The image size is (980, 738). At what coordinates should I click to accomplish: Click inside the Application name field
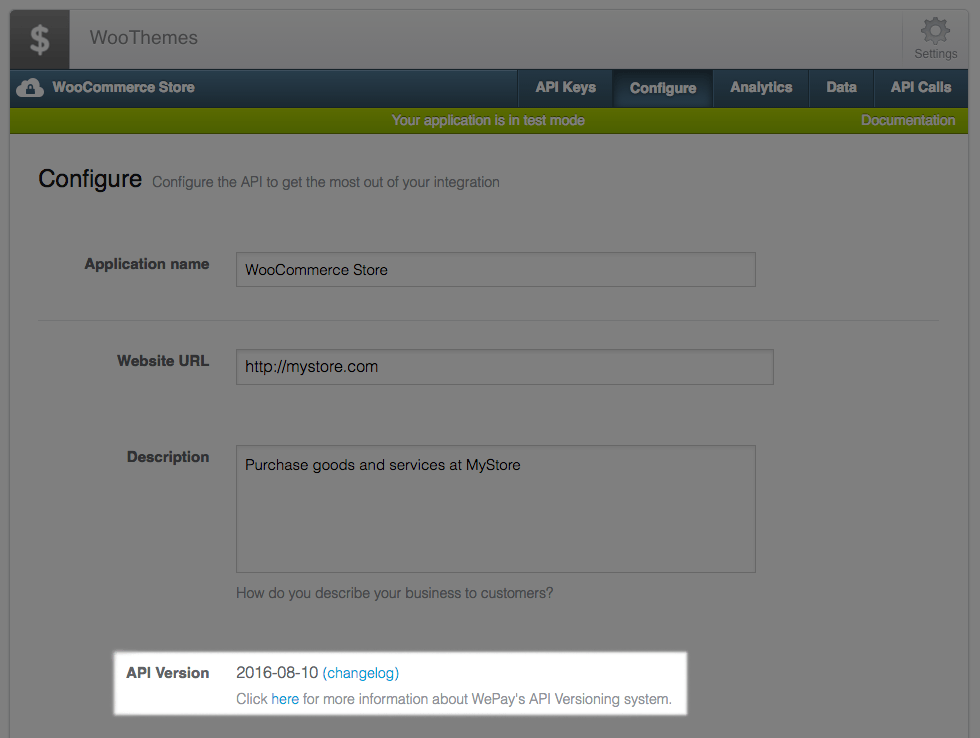tap(495, 269)
